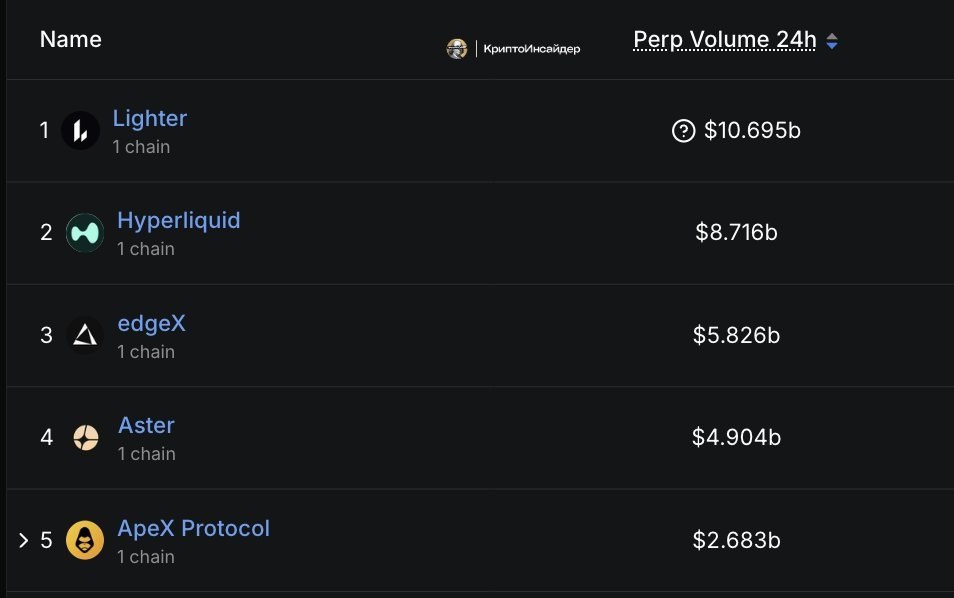Click the Aster protocol logo icon
Image resolution: width=954 pixels, height=598 pixels.
(x=85, y=438)
